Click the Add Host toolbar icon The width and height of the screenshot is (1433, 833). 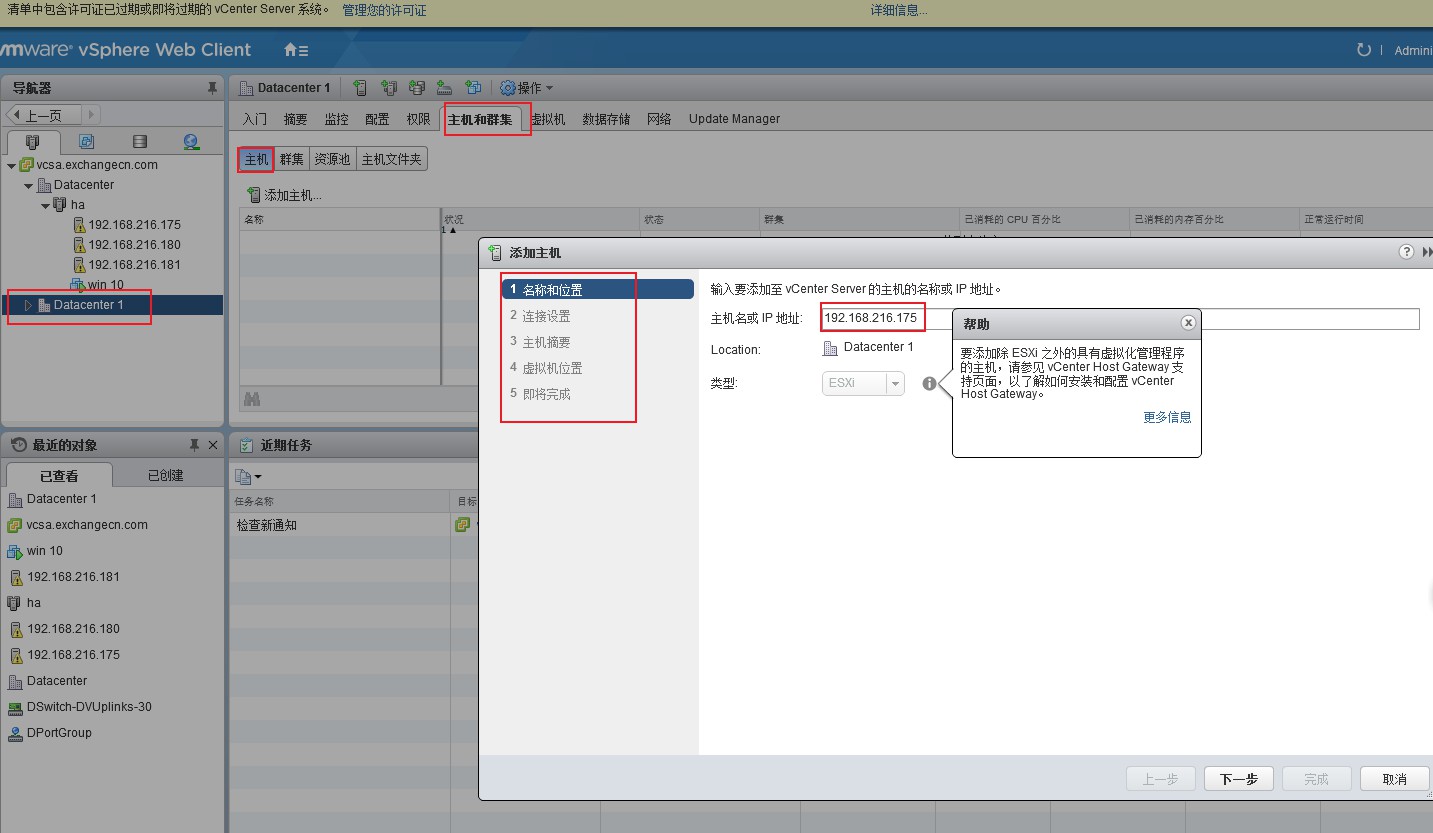point(361,88)
